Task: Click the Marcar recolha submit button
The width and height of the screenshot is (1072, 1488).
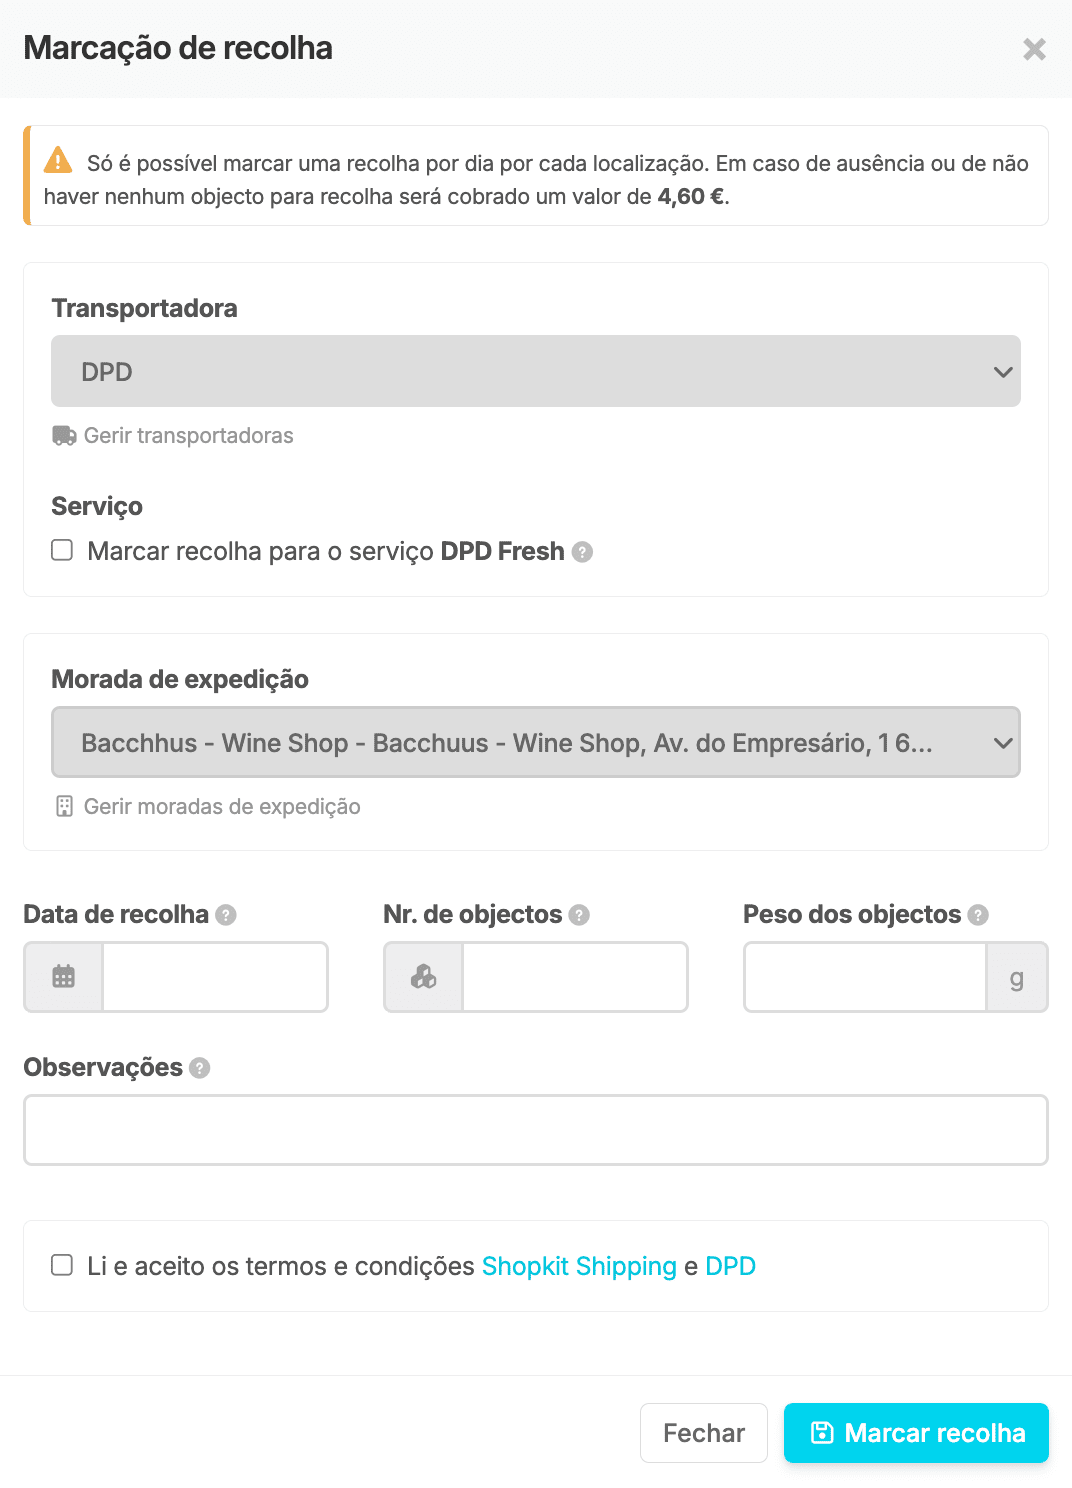Action: pyautogui.click(x=916, y=1433)
